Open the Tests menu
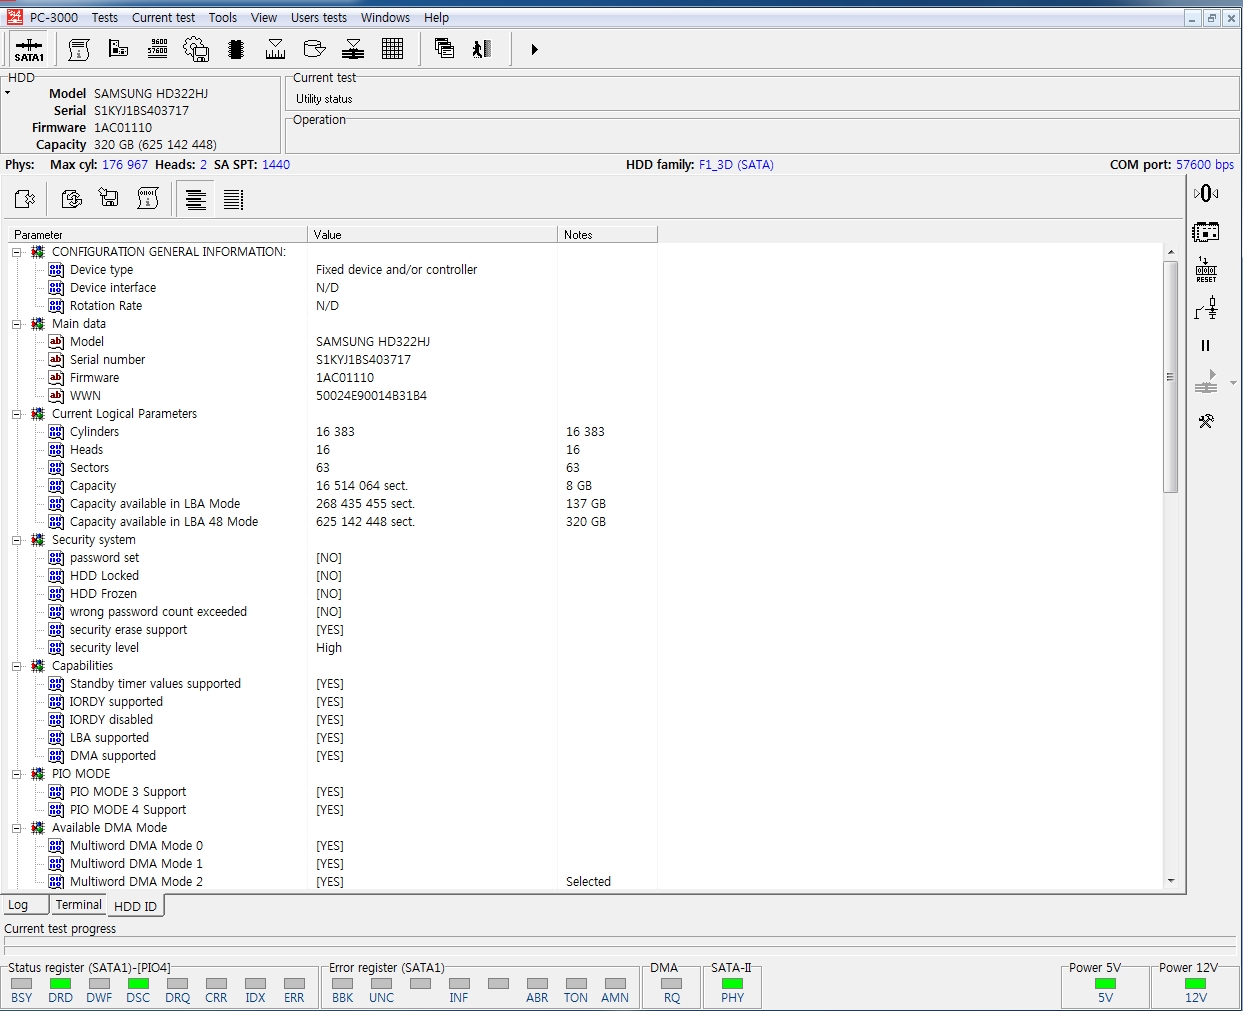The image size is (1243, 1011). coord(105,18)
